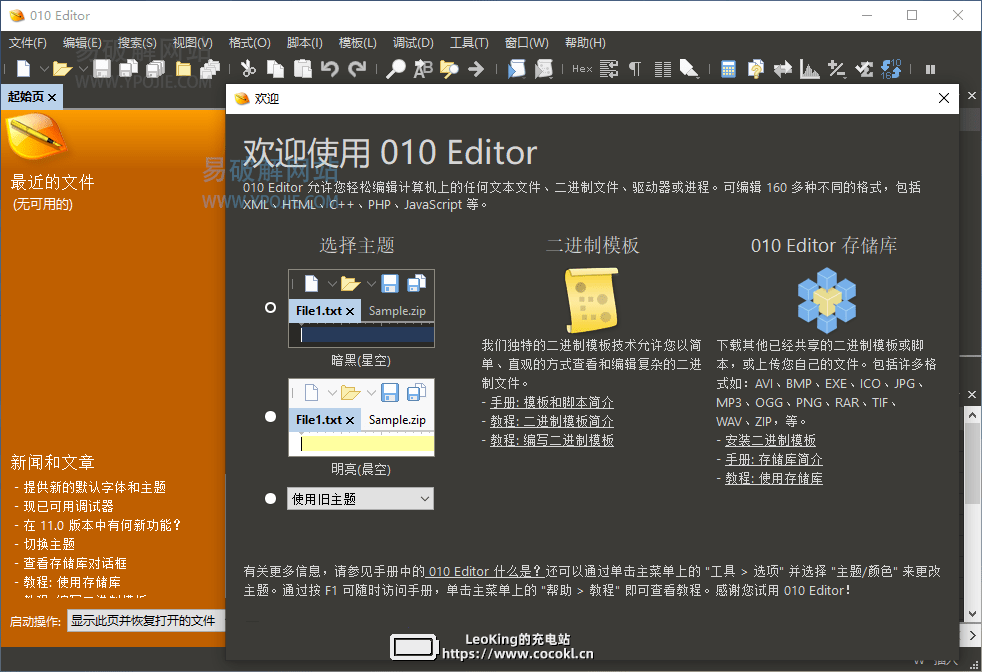Select the 使用旧主题 radio button
This screenshot has height=672, width=982.
(270, 499)
